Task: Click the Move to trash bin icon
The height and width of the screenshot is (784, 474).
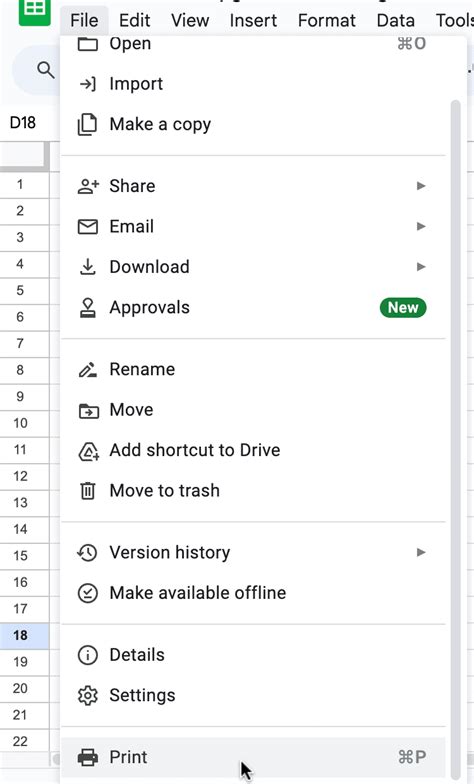Action: (88, 490)
